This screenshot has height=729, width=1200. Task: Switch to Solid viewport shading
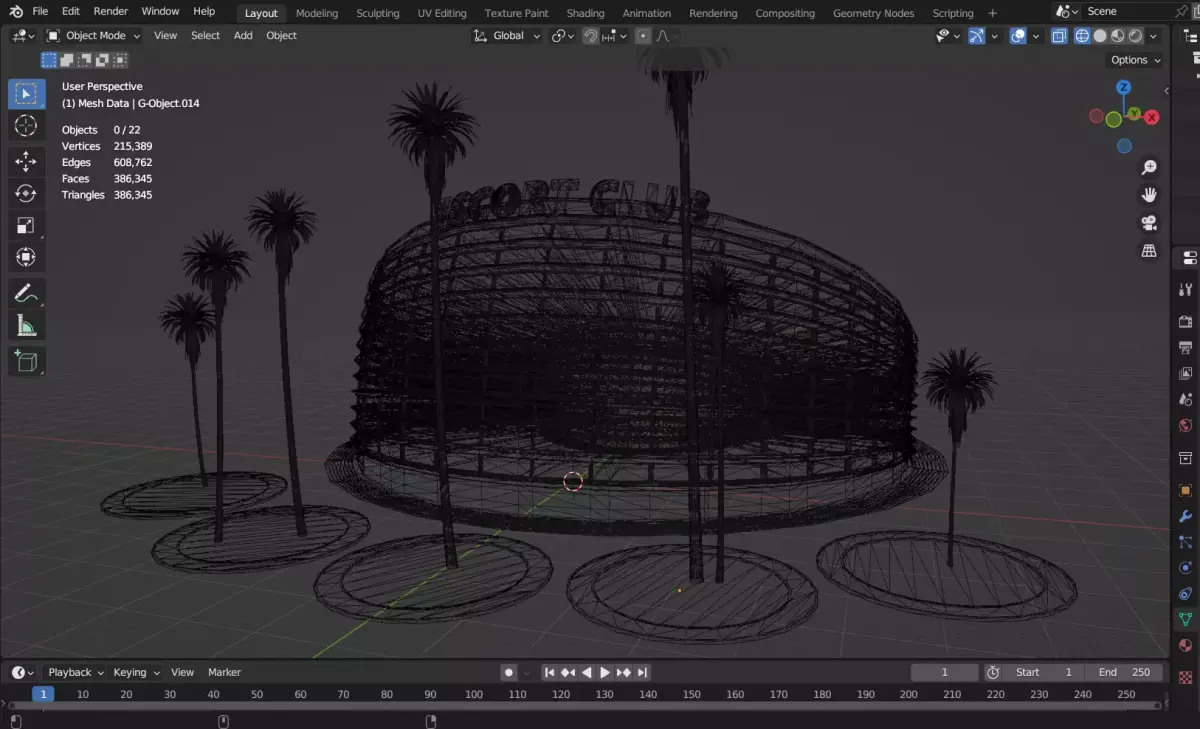click(1100, 36)
